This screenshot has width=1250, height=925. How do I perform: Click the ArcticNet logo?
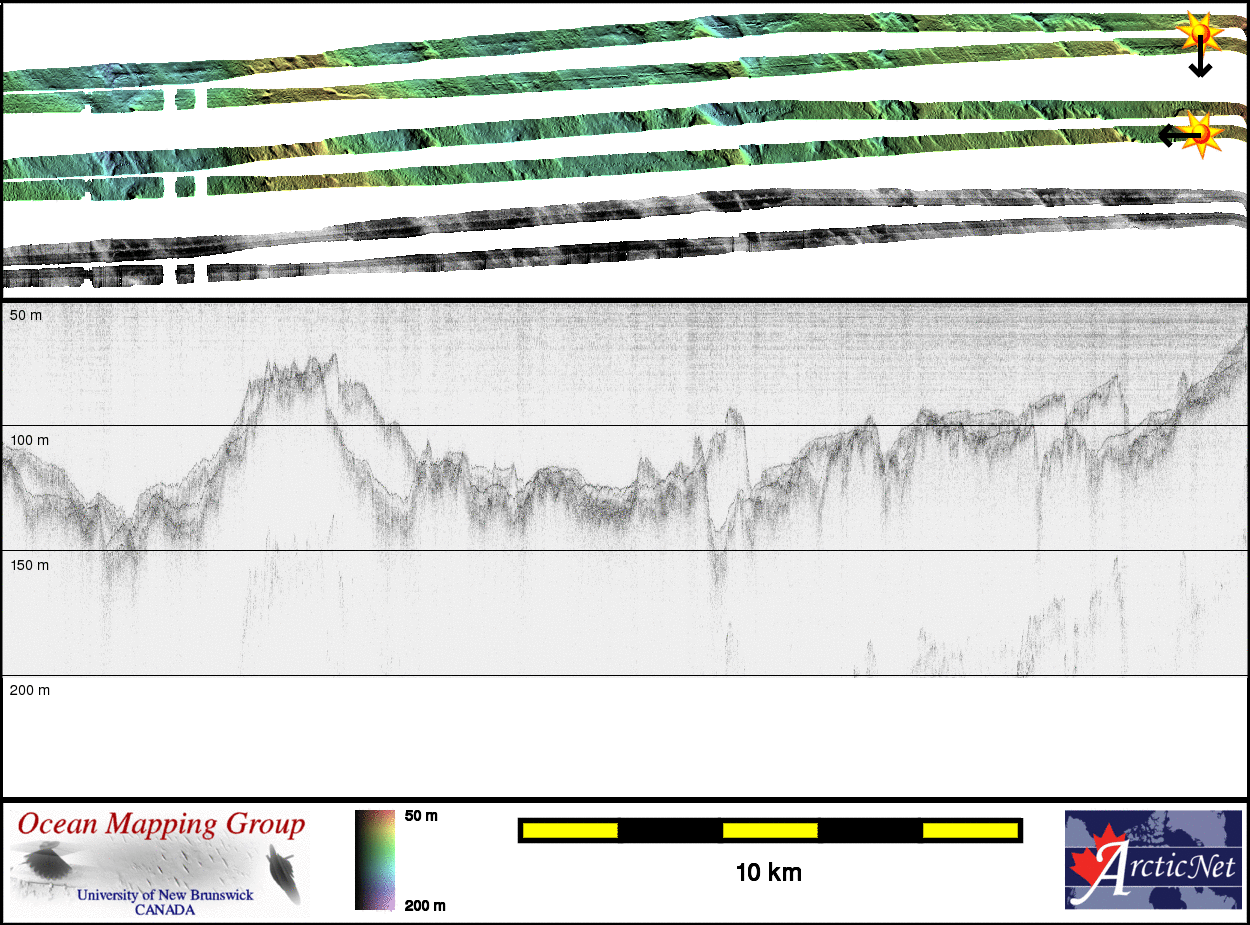click(1153, 859)
